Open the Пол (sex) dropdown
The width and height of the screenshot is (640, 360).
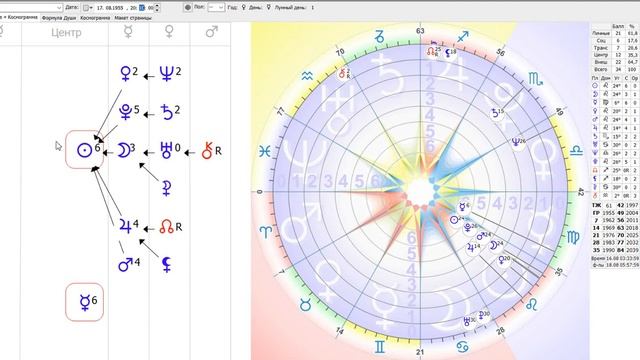[216, 8]
